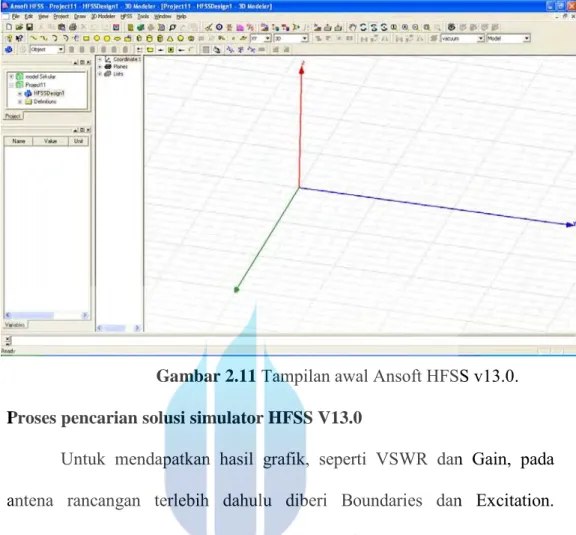Click the What's This help cursor icon
The image size is (576, 535).
19,38
